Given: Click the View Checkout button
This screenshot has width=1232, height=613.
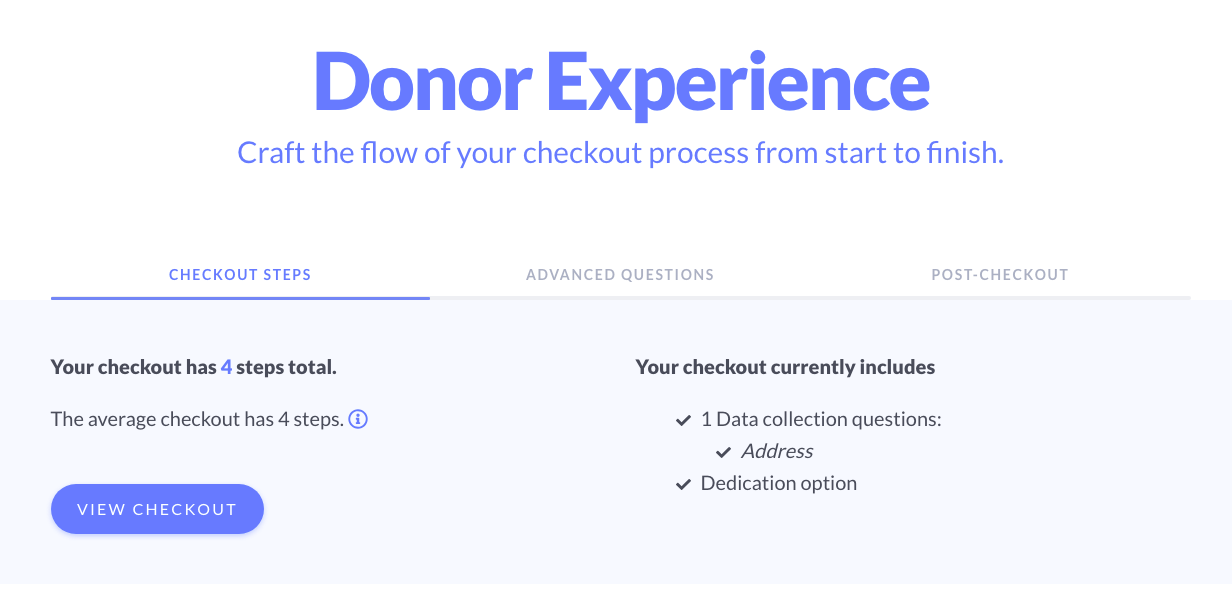Looking at the screenshot, I should [157, 509].
